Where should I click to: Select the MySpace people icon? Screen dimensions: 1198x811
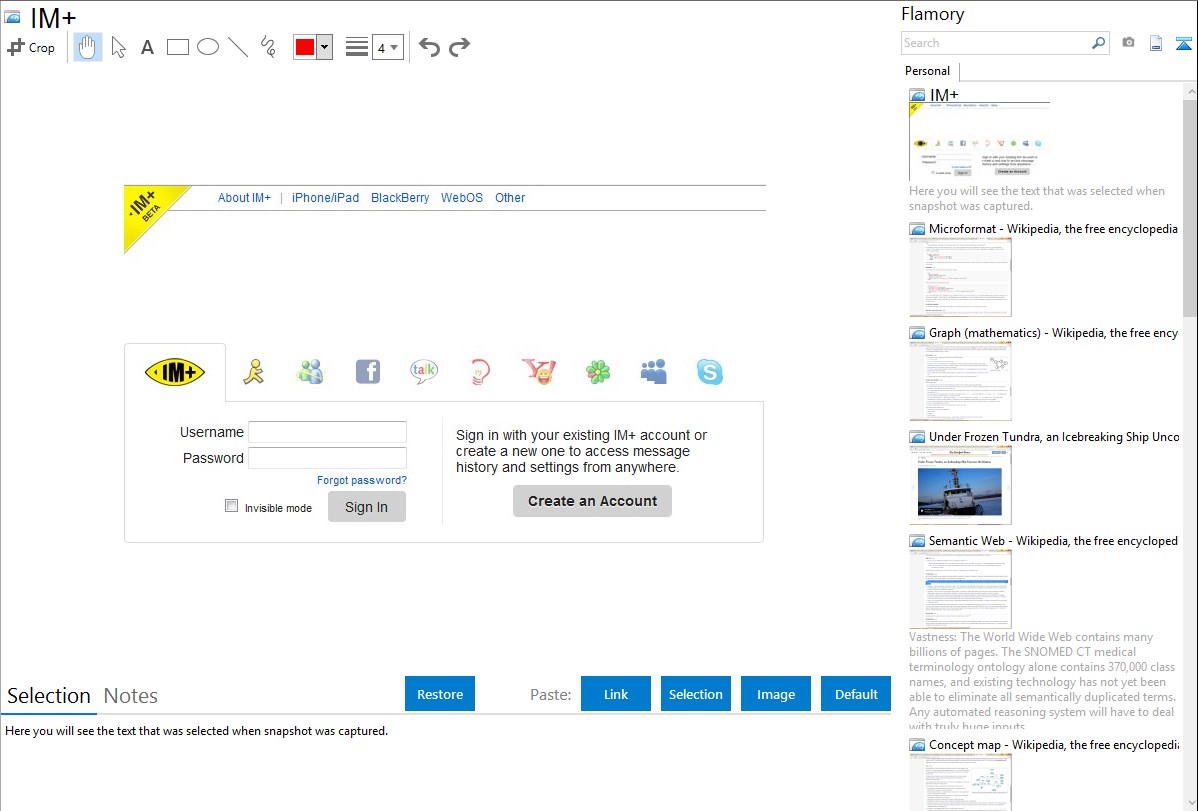coord(654,372)
